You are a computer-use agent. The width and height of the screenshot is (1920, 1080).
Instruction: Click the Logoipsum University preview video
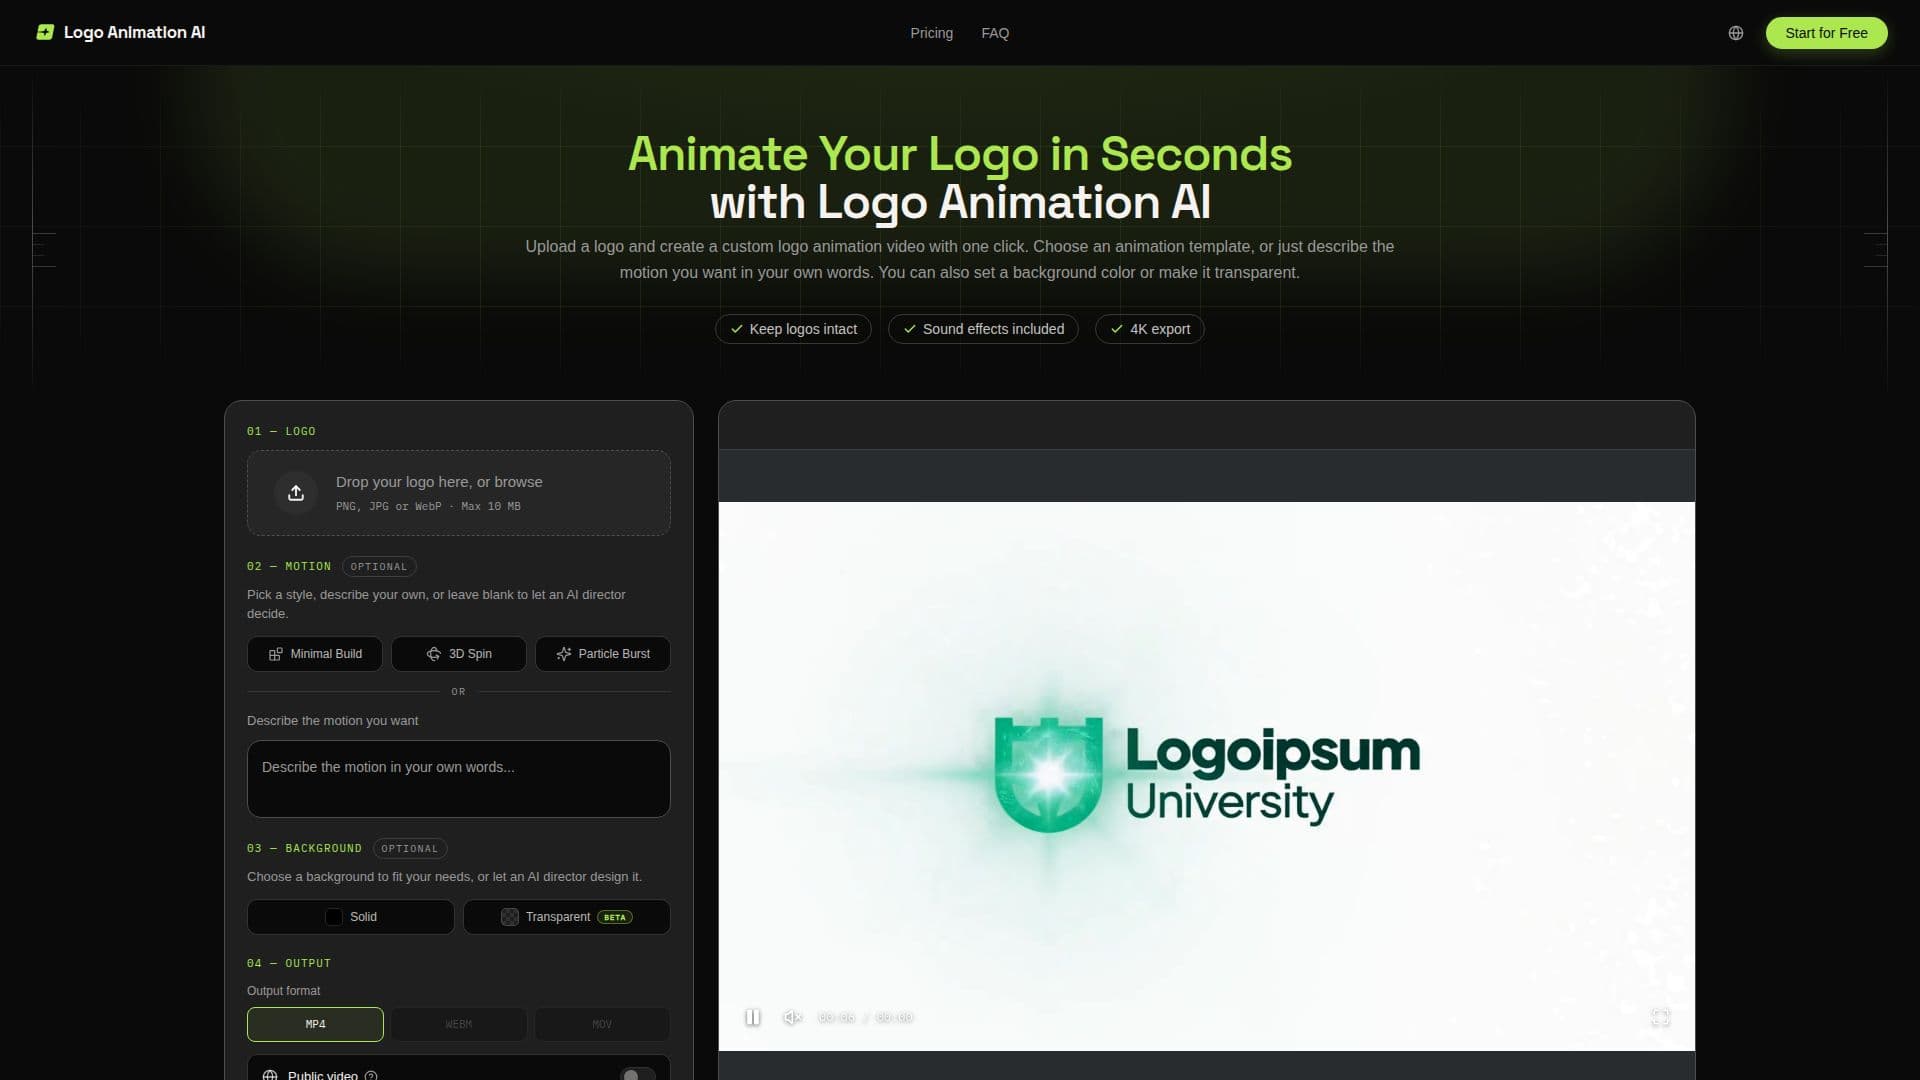point(1206,776)
